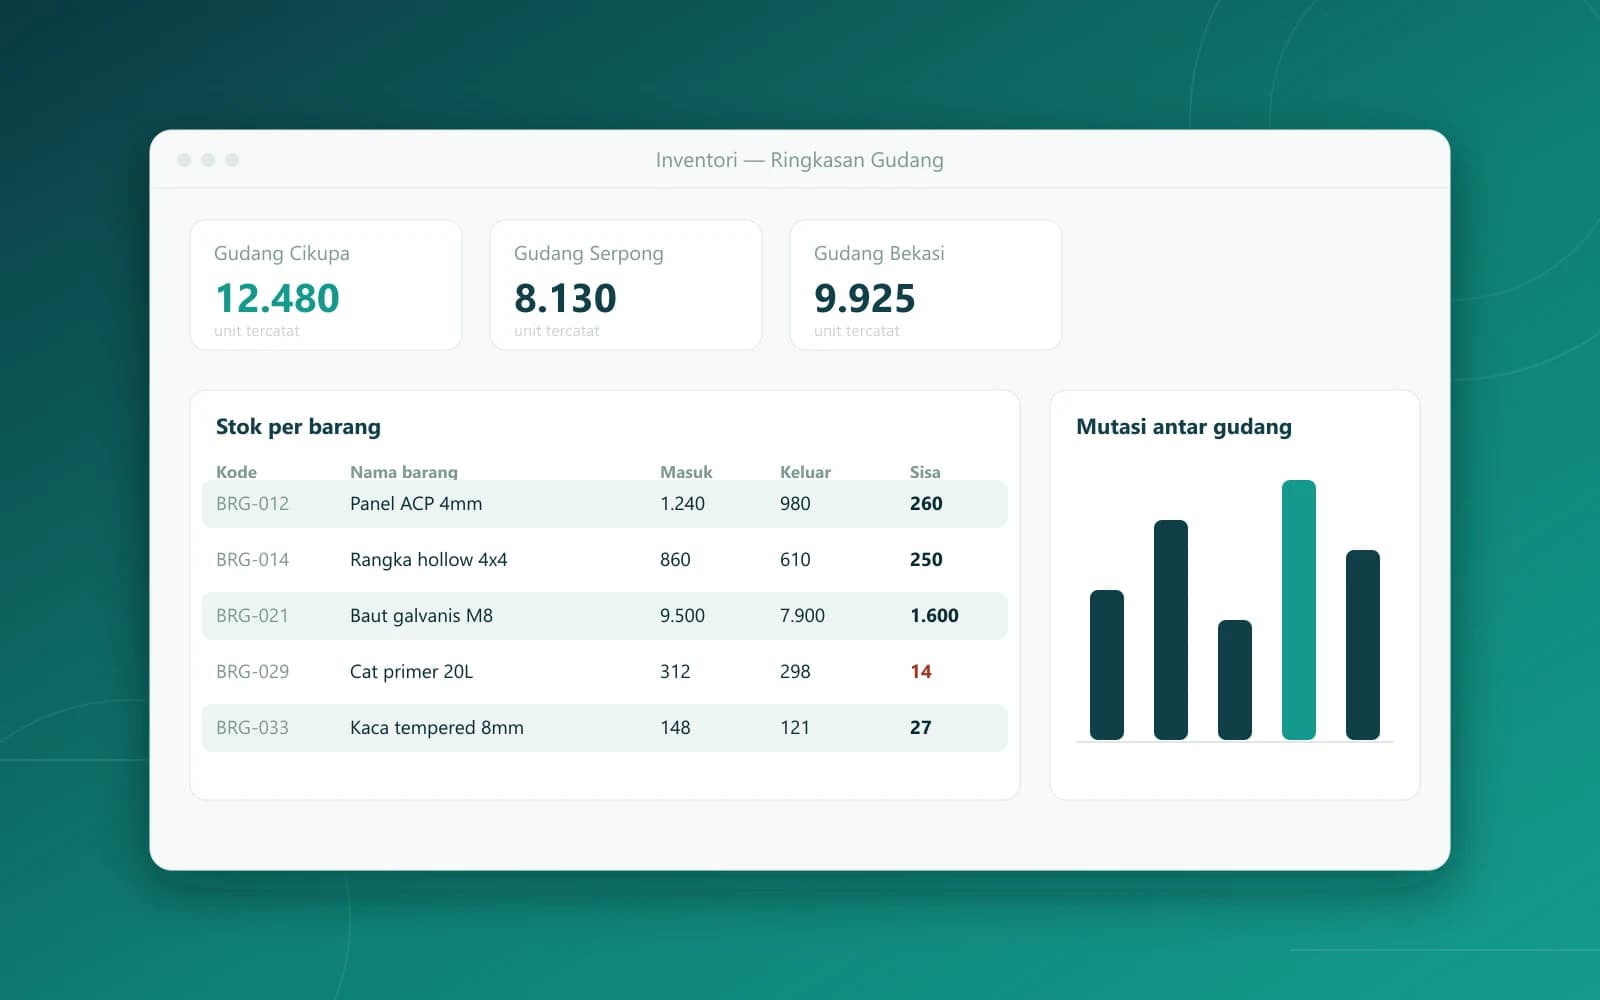Sort by the Sisa column header
Viewport: 1600px width, 1000px height.
point(925,472)
